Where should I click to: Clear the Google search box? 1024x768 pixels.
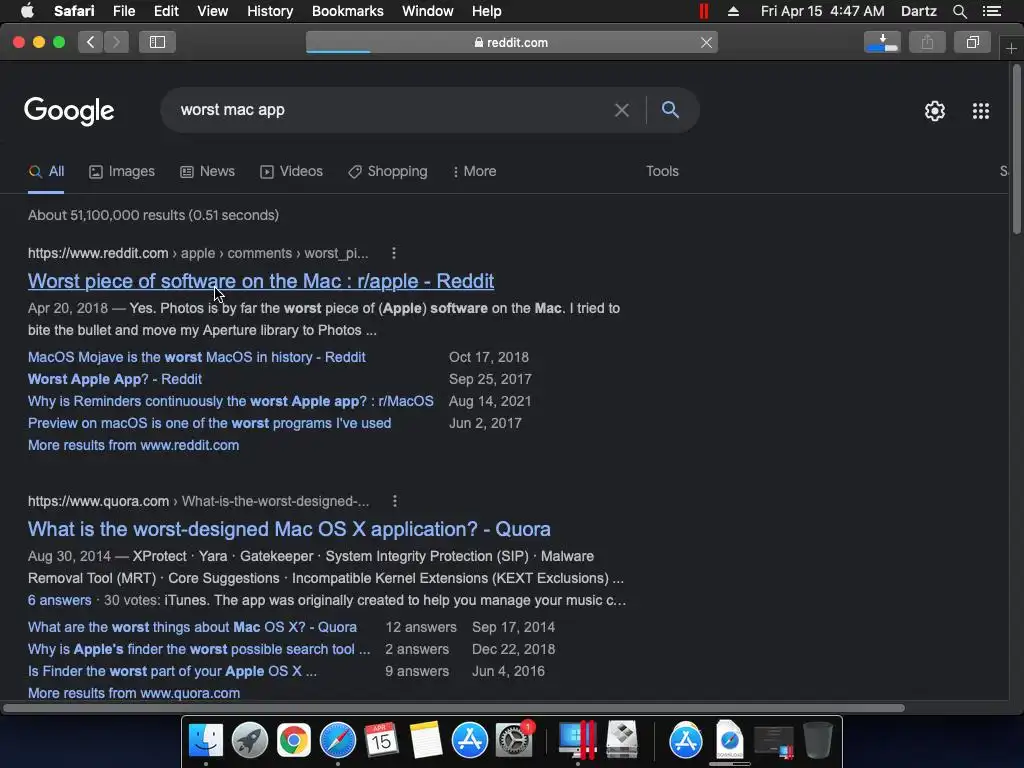(x=622, y=110)
